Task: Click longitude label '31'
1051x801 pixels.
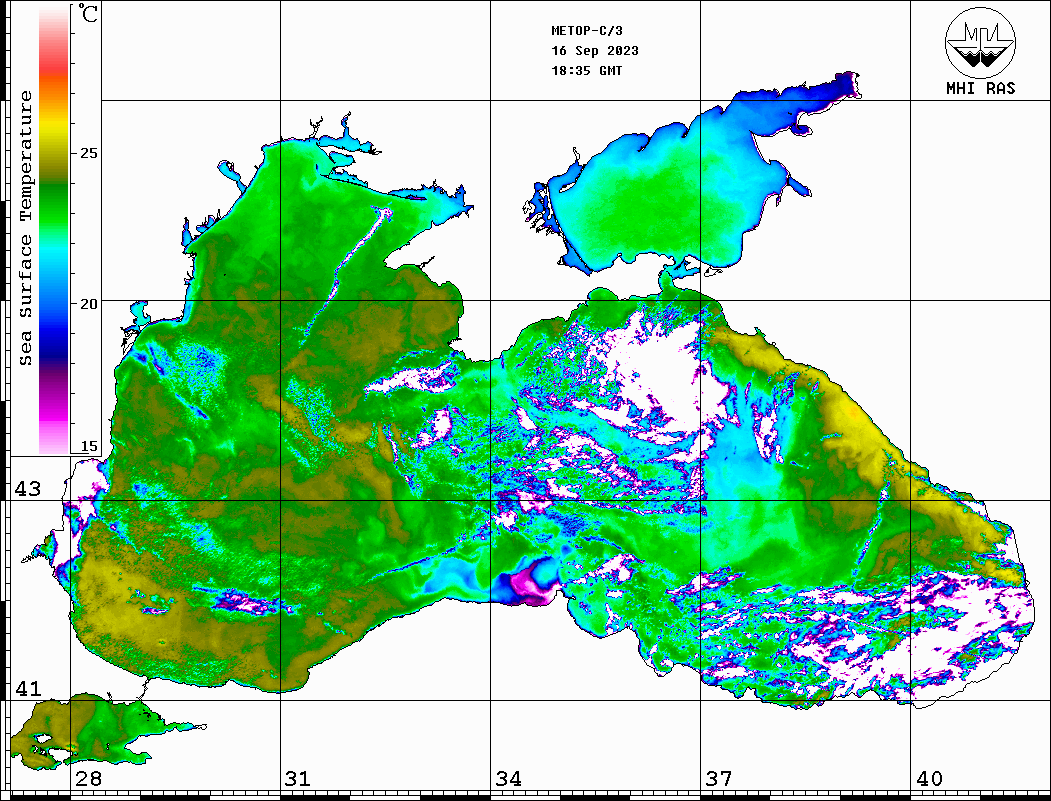Action: tap(298, 779)
